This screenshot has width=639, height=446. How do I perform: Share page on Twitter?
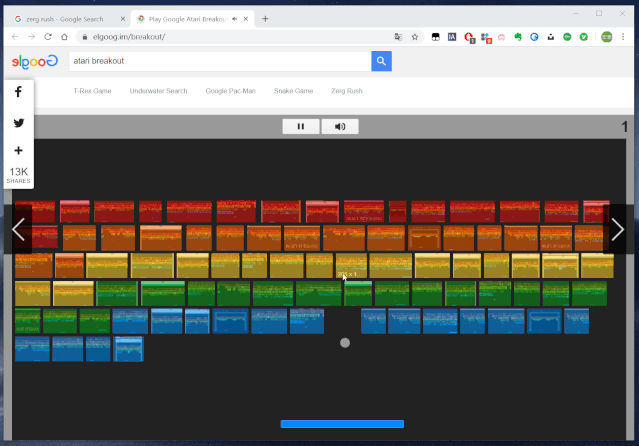coord(18,123)
